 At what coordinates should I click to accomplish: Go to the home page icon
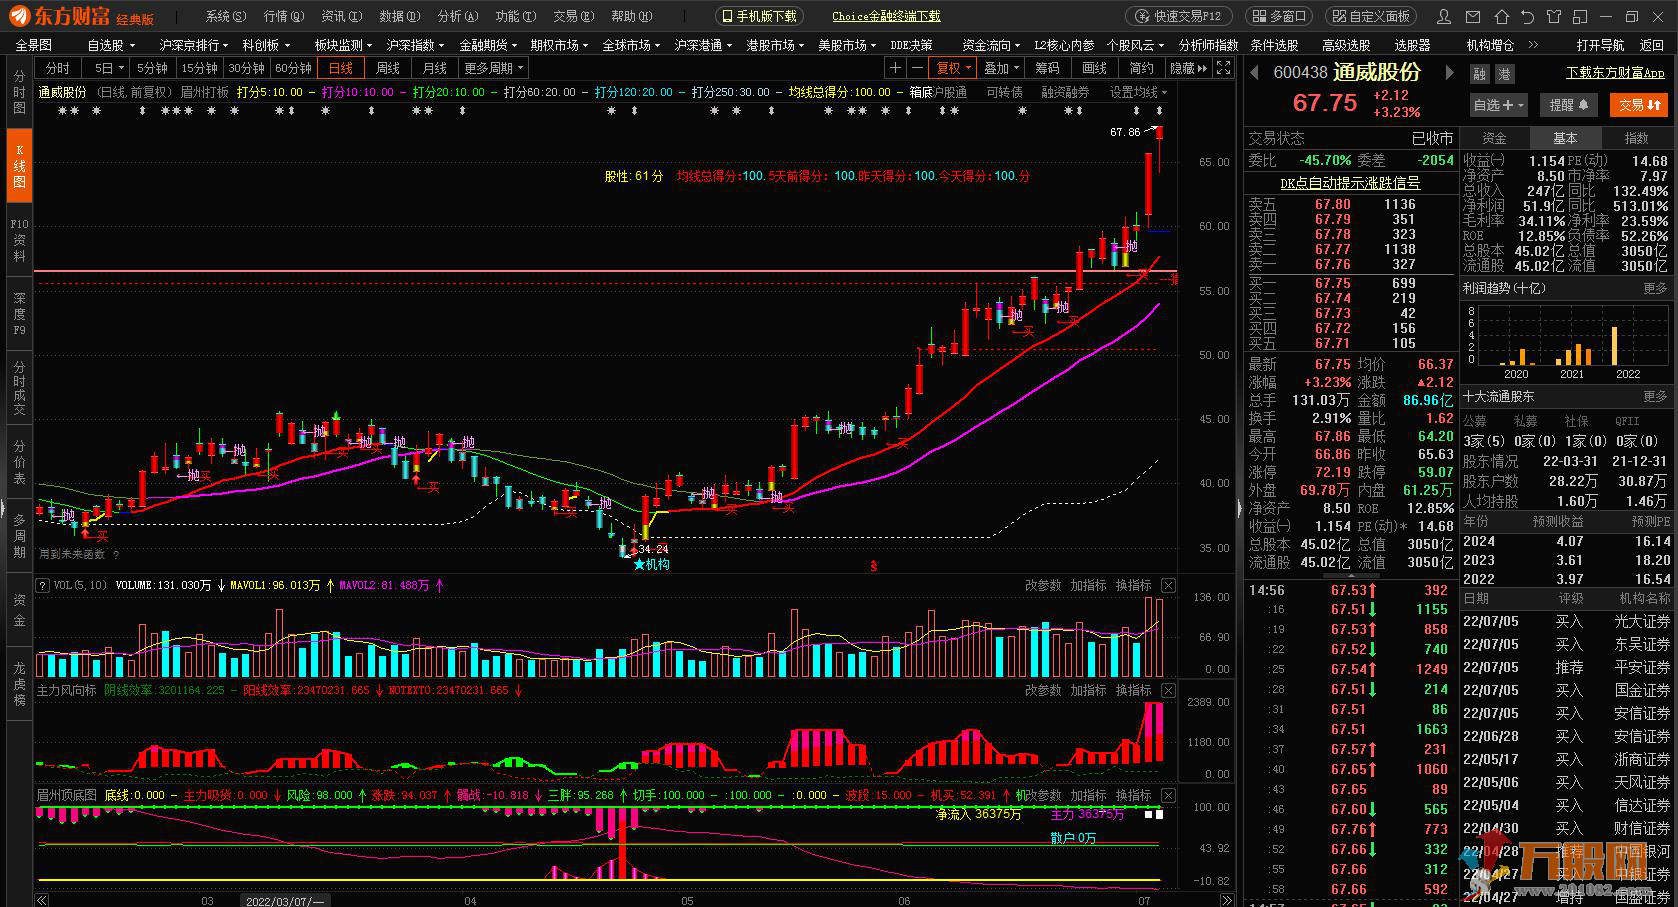1501,17
